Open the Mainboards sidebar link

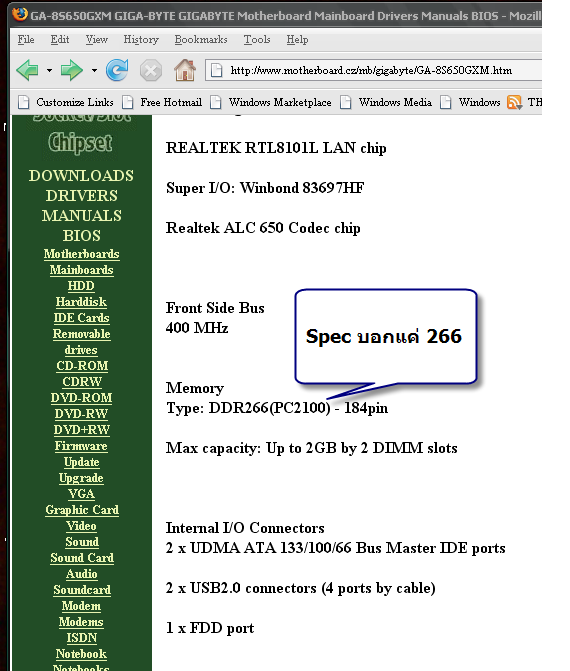[81, 270]
